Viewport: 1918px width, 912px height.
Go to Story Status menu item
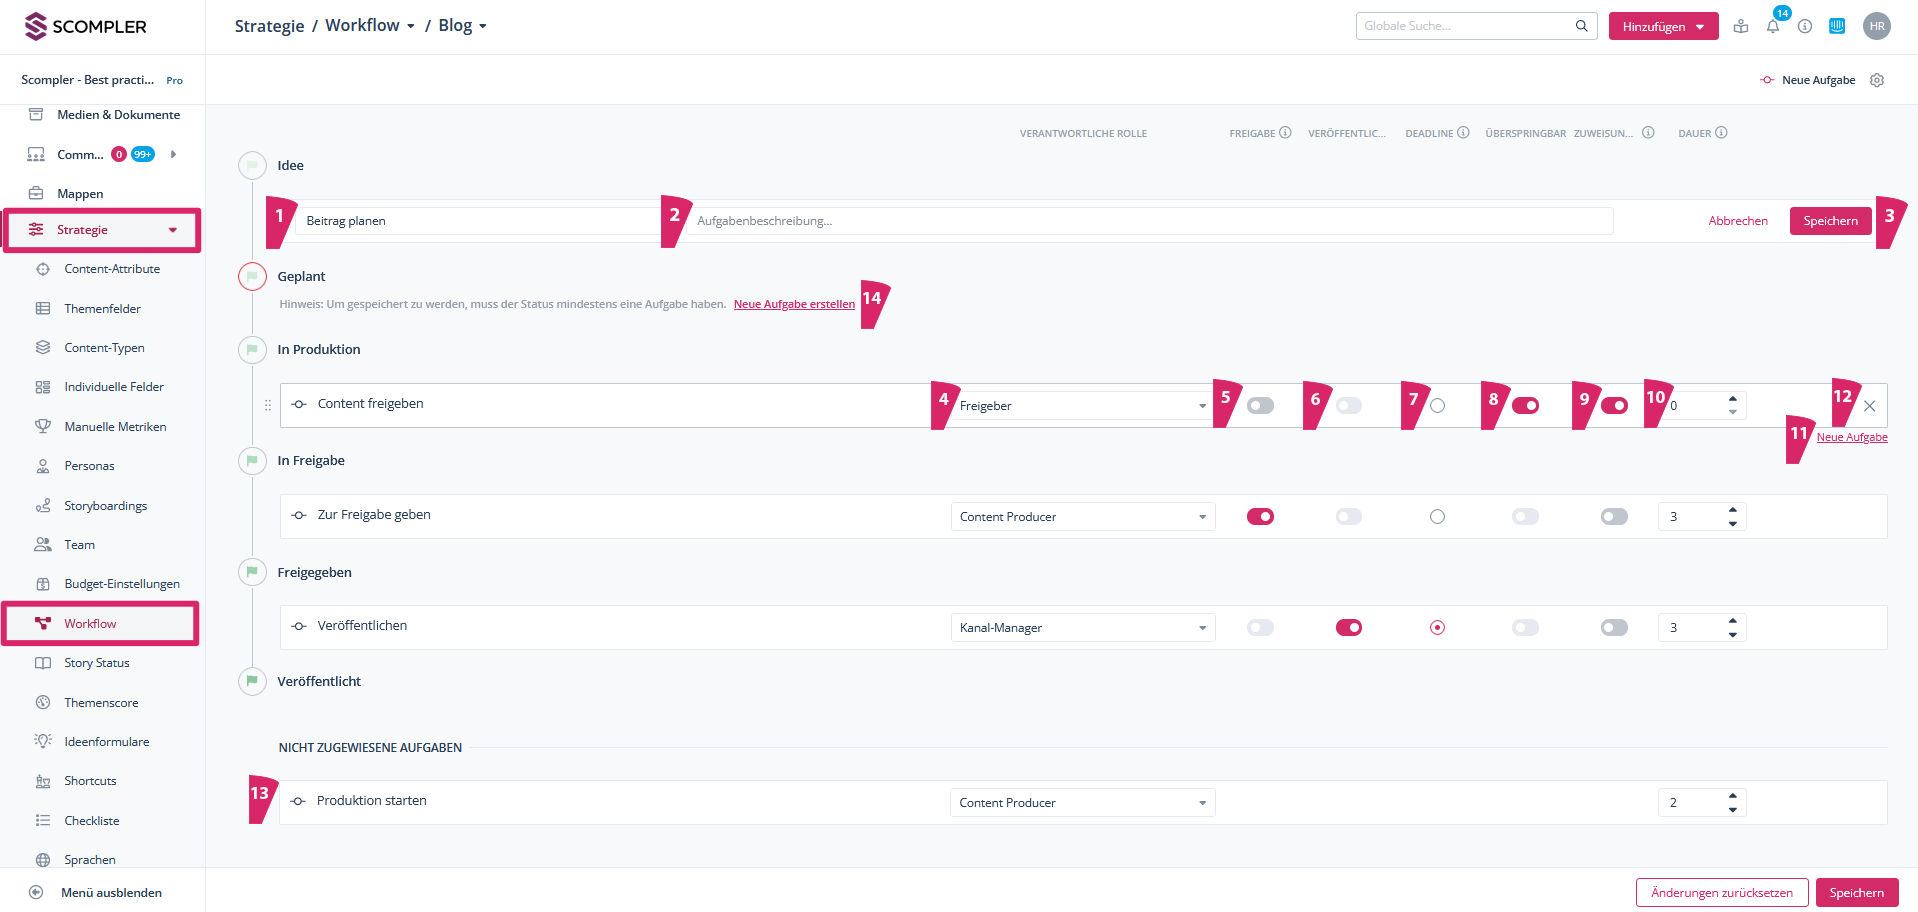[96, 663]
